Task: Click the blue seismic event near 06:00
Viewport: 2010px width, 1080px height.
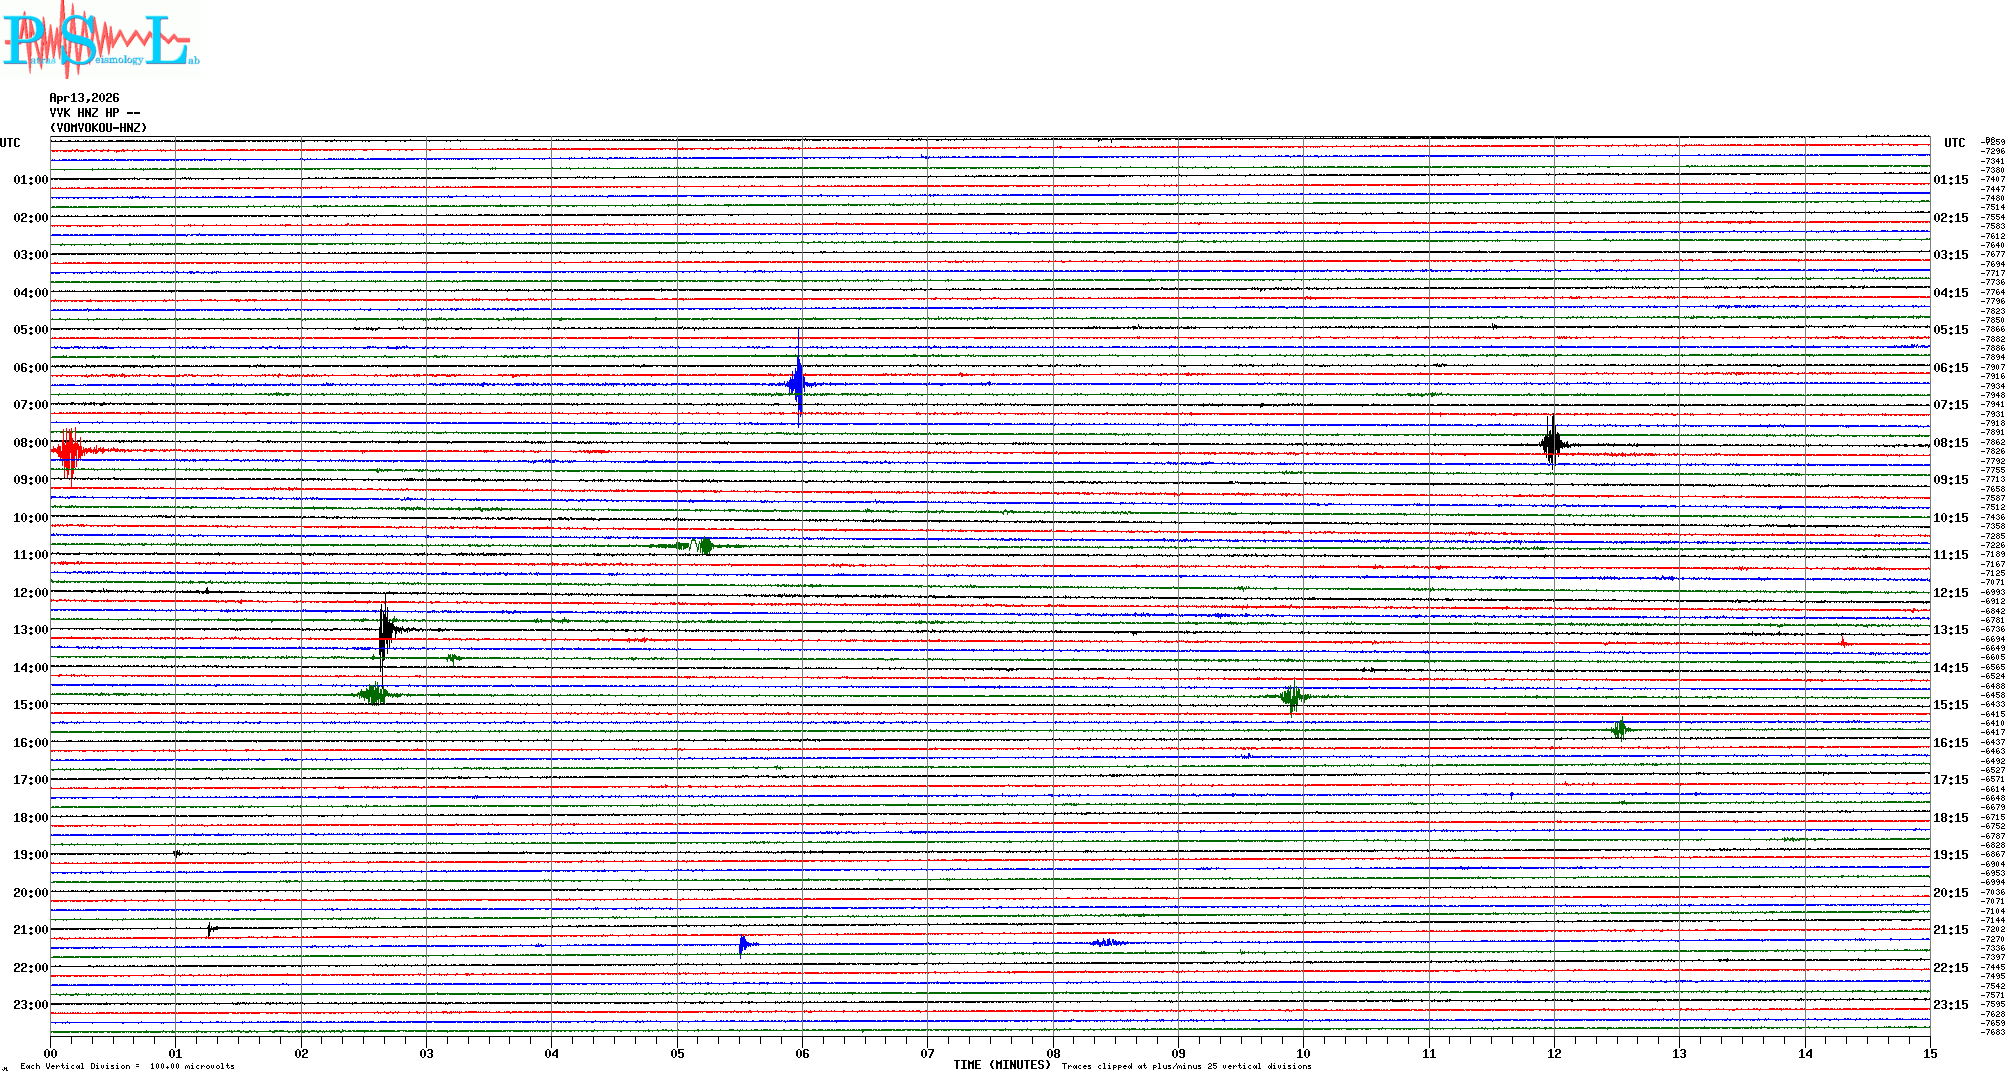Action: pyautogui.click(x=797, y=383)
